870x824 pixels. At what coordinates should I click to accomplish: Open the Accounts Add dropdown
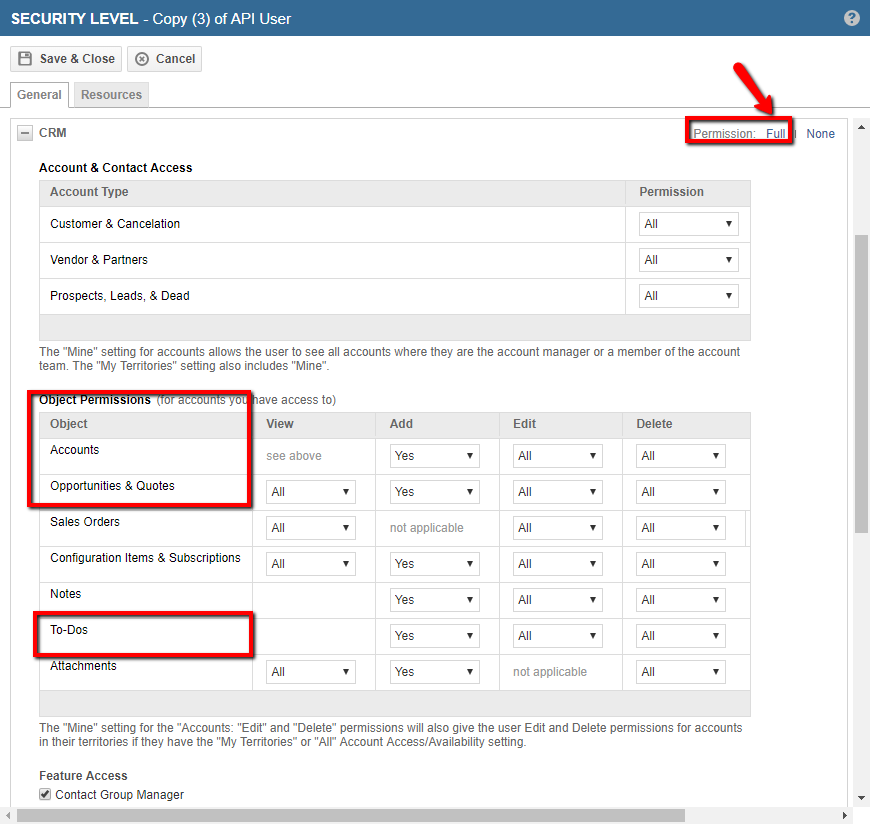pyautogui.click(x=434, y=456)
